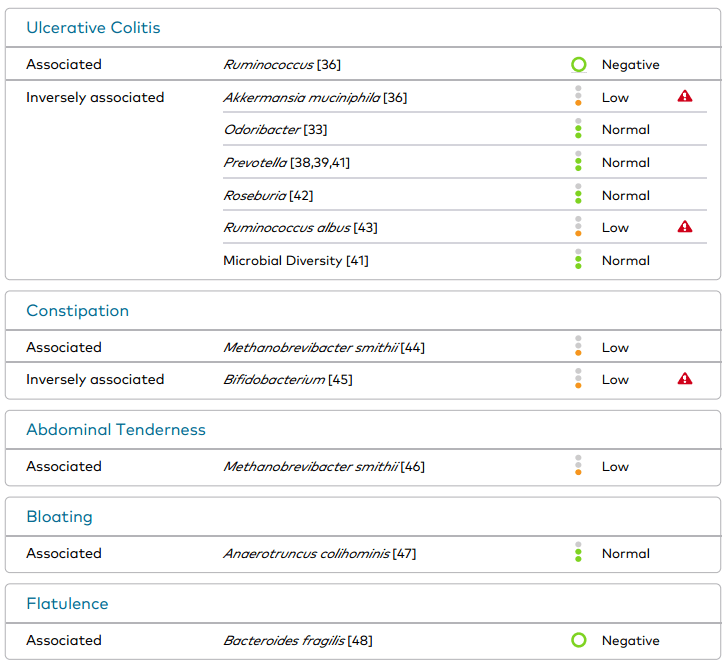Click the Roseburia organism name
Screen dimensions: 723x671
tap(254, 196)
